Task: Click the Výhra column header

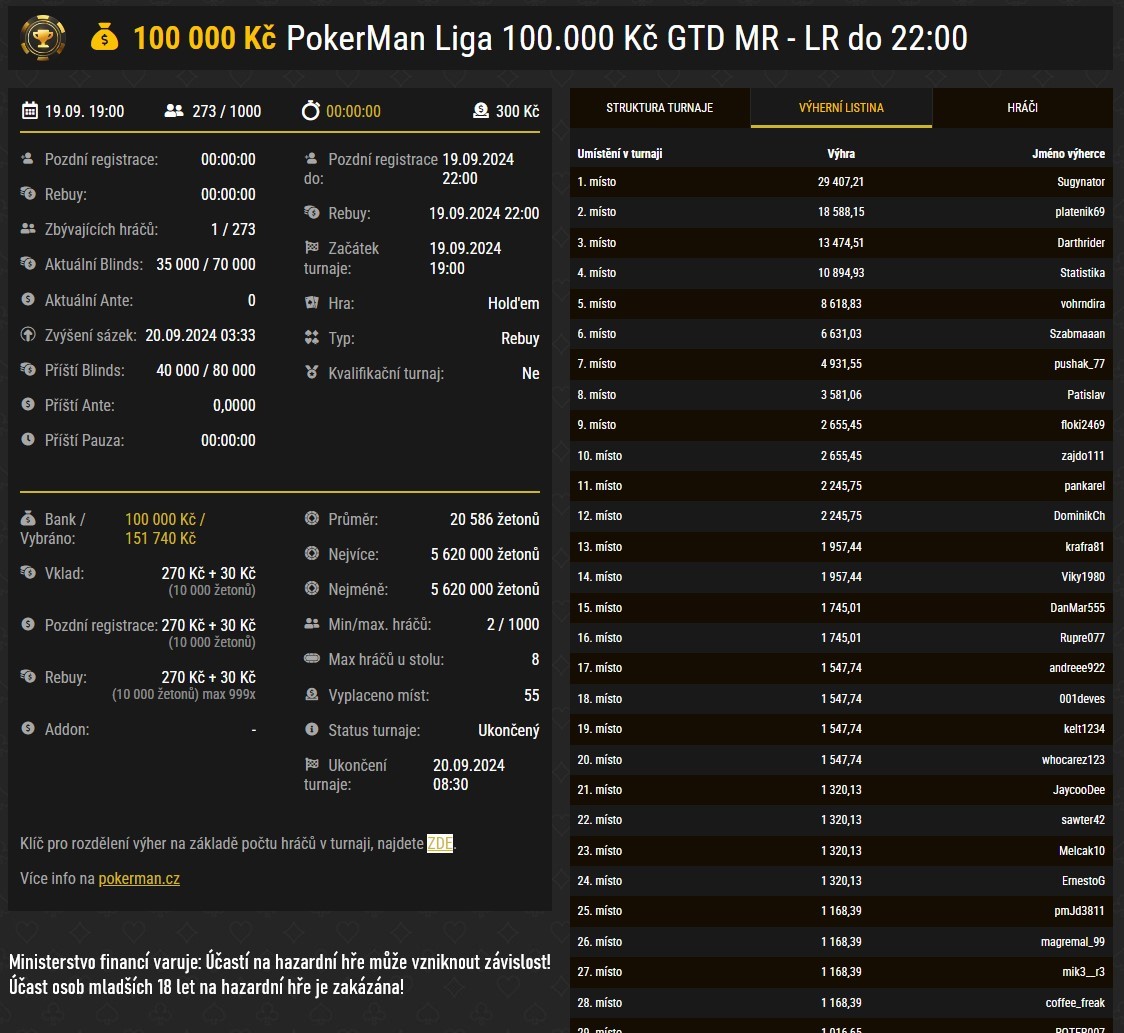Action: [840, 154]
